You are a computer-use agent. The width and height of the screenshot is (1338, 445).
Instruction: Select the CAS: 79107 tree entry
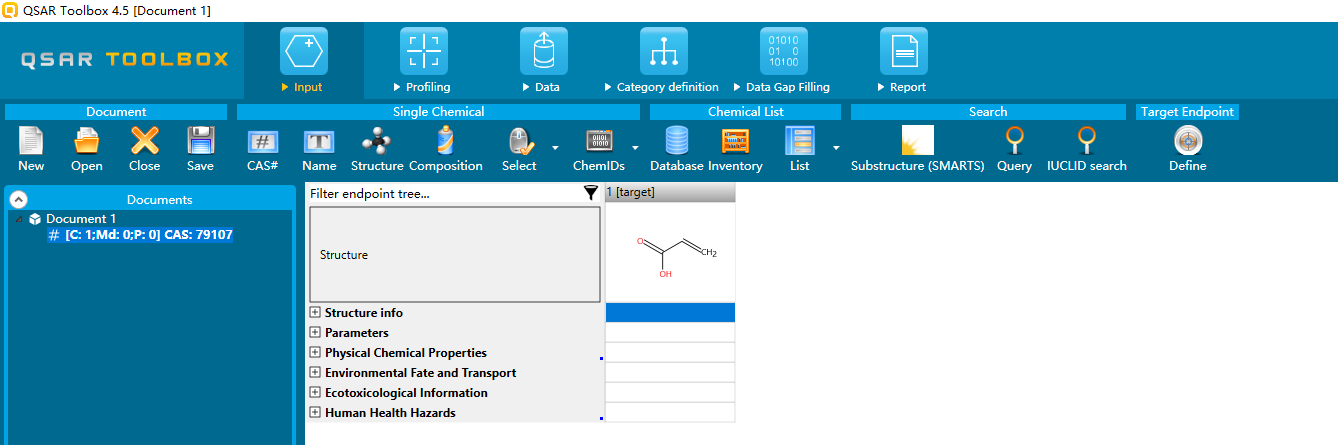pos(148,235)
